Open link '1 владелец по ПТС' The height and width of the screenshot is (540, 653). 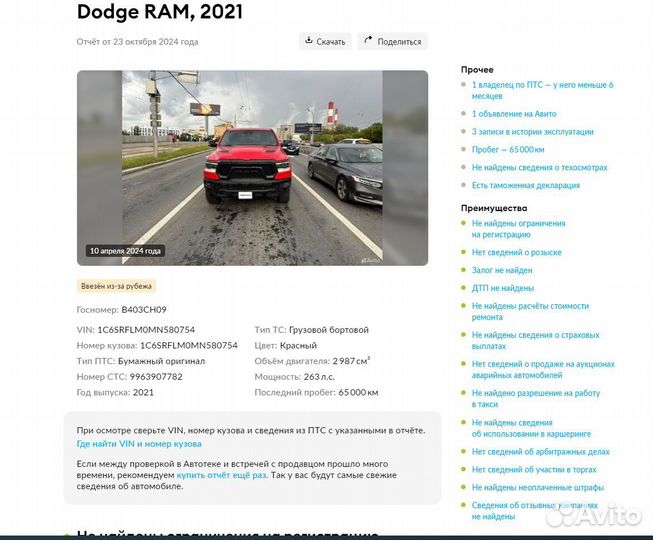pyautogui.click(x=542, y=90)
